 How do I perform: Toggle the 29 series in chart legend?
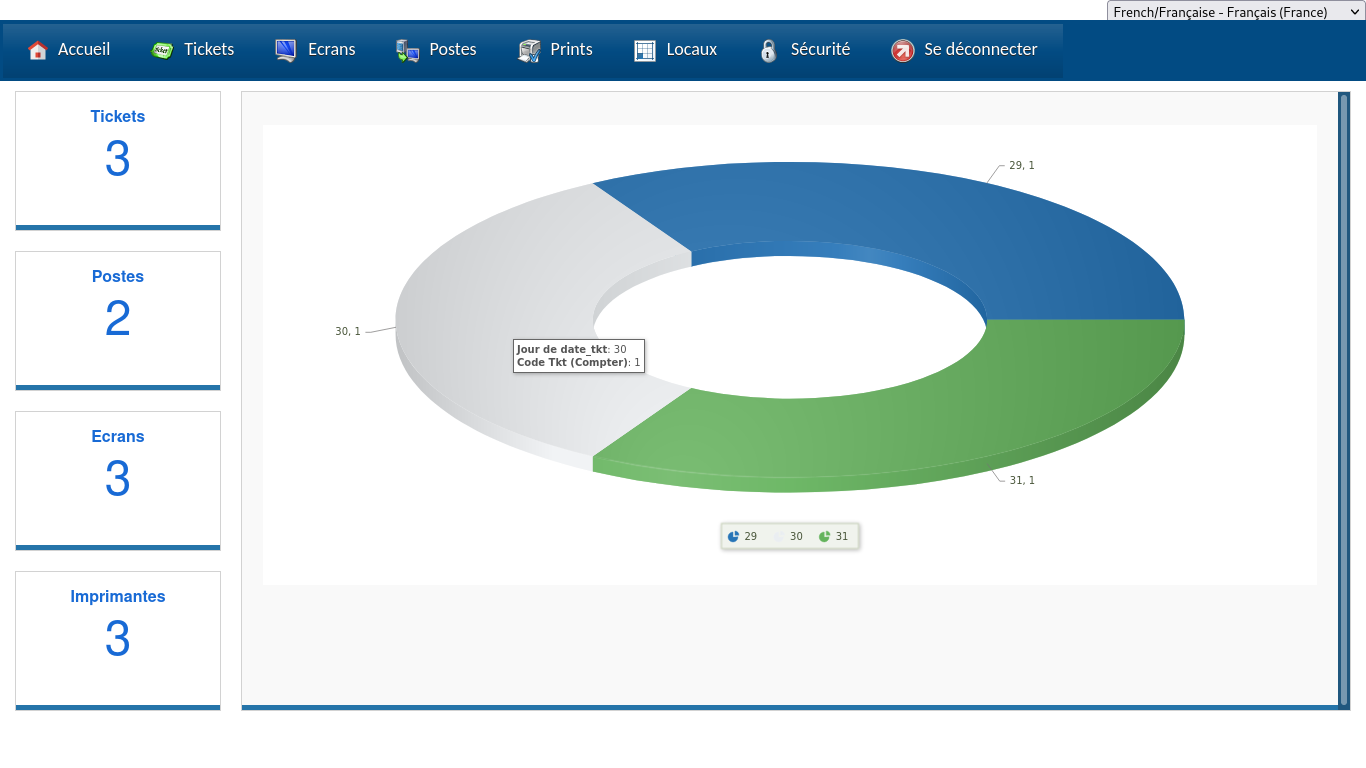[742, 537]
